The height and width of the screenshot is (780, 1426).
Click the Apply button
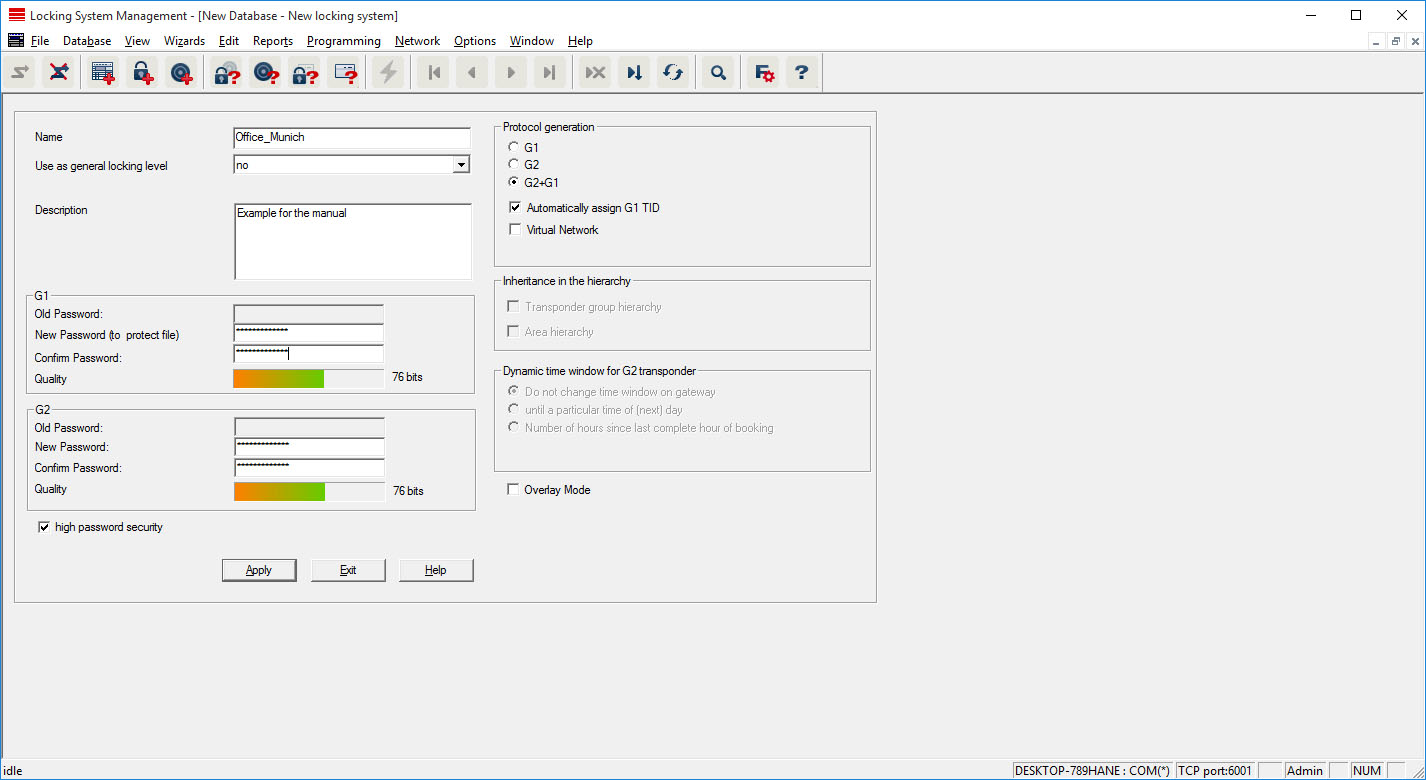[259, 570]
